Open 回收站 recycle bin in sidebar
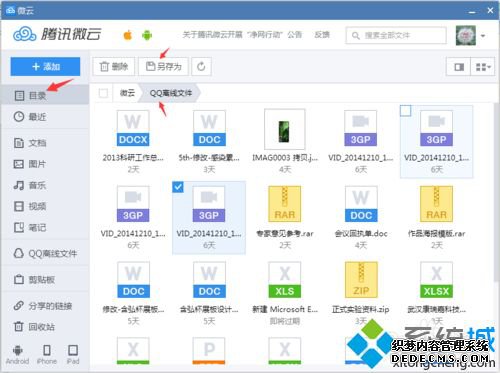This screenshot has height=373, width=500. (x=45, y=327)
